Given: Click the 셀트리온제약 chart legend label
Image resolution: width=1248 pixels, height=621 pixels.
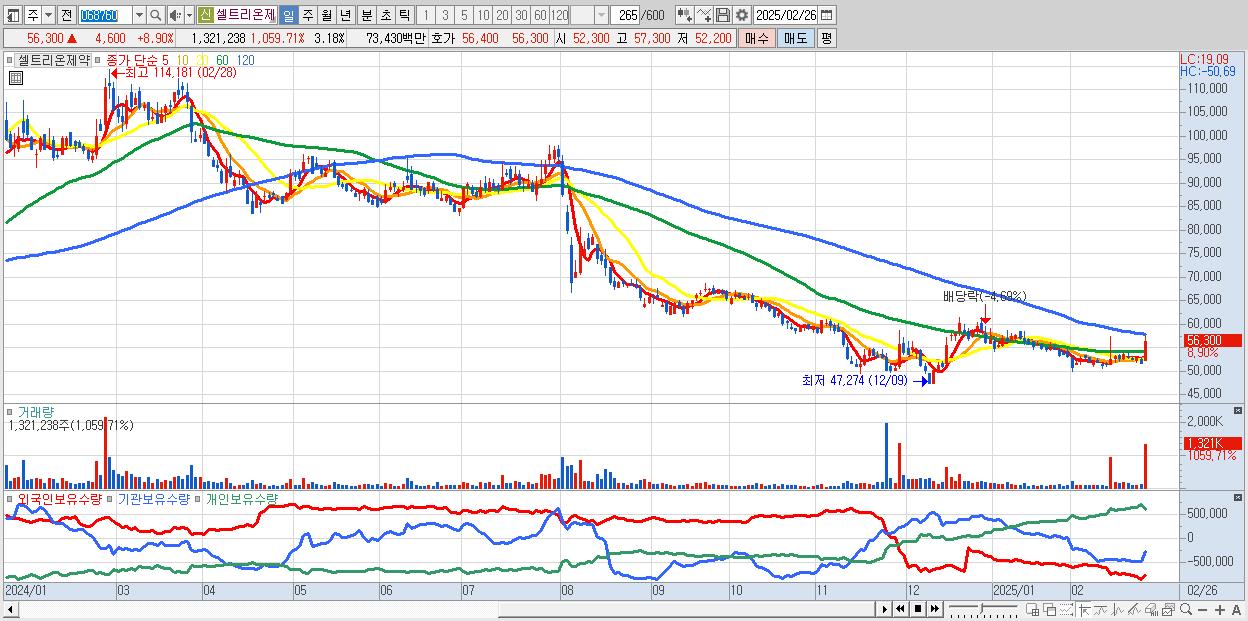Looking at the screenshot, I should 54,60.
